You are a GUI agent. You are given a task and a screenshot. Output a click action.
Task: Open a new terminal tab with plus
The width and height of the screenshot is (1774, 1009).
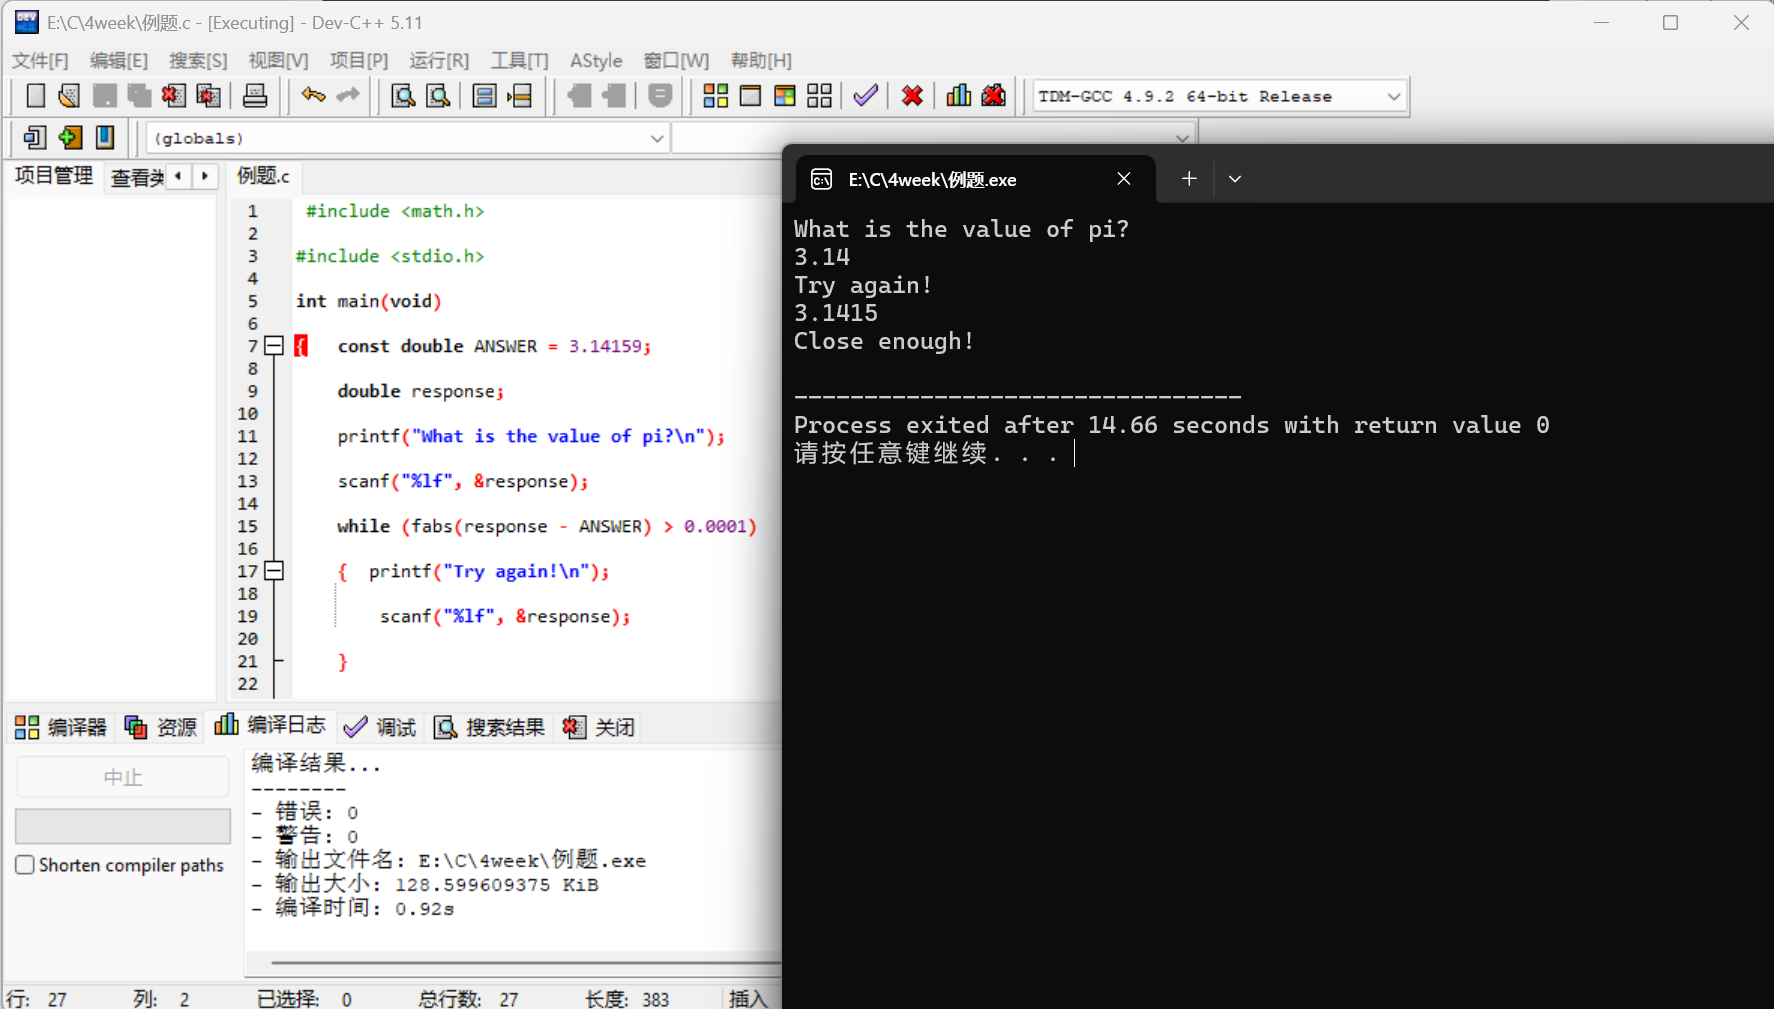pyautogui.click(x=1189, y=179)
